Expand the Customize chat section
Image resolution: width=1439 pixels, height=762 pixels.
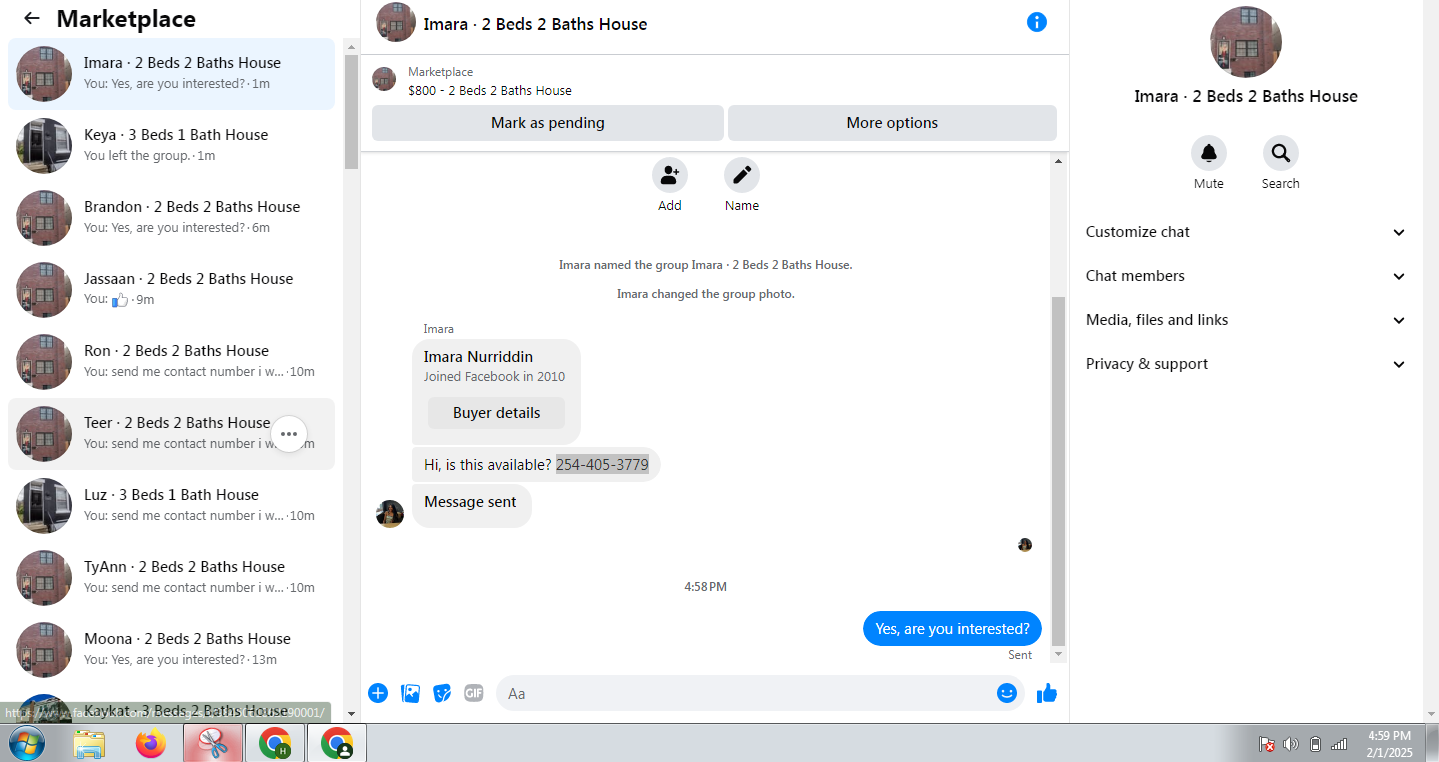tap(1246, 232)
